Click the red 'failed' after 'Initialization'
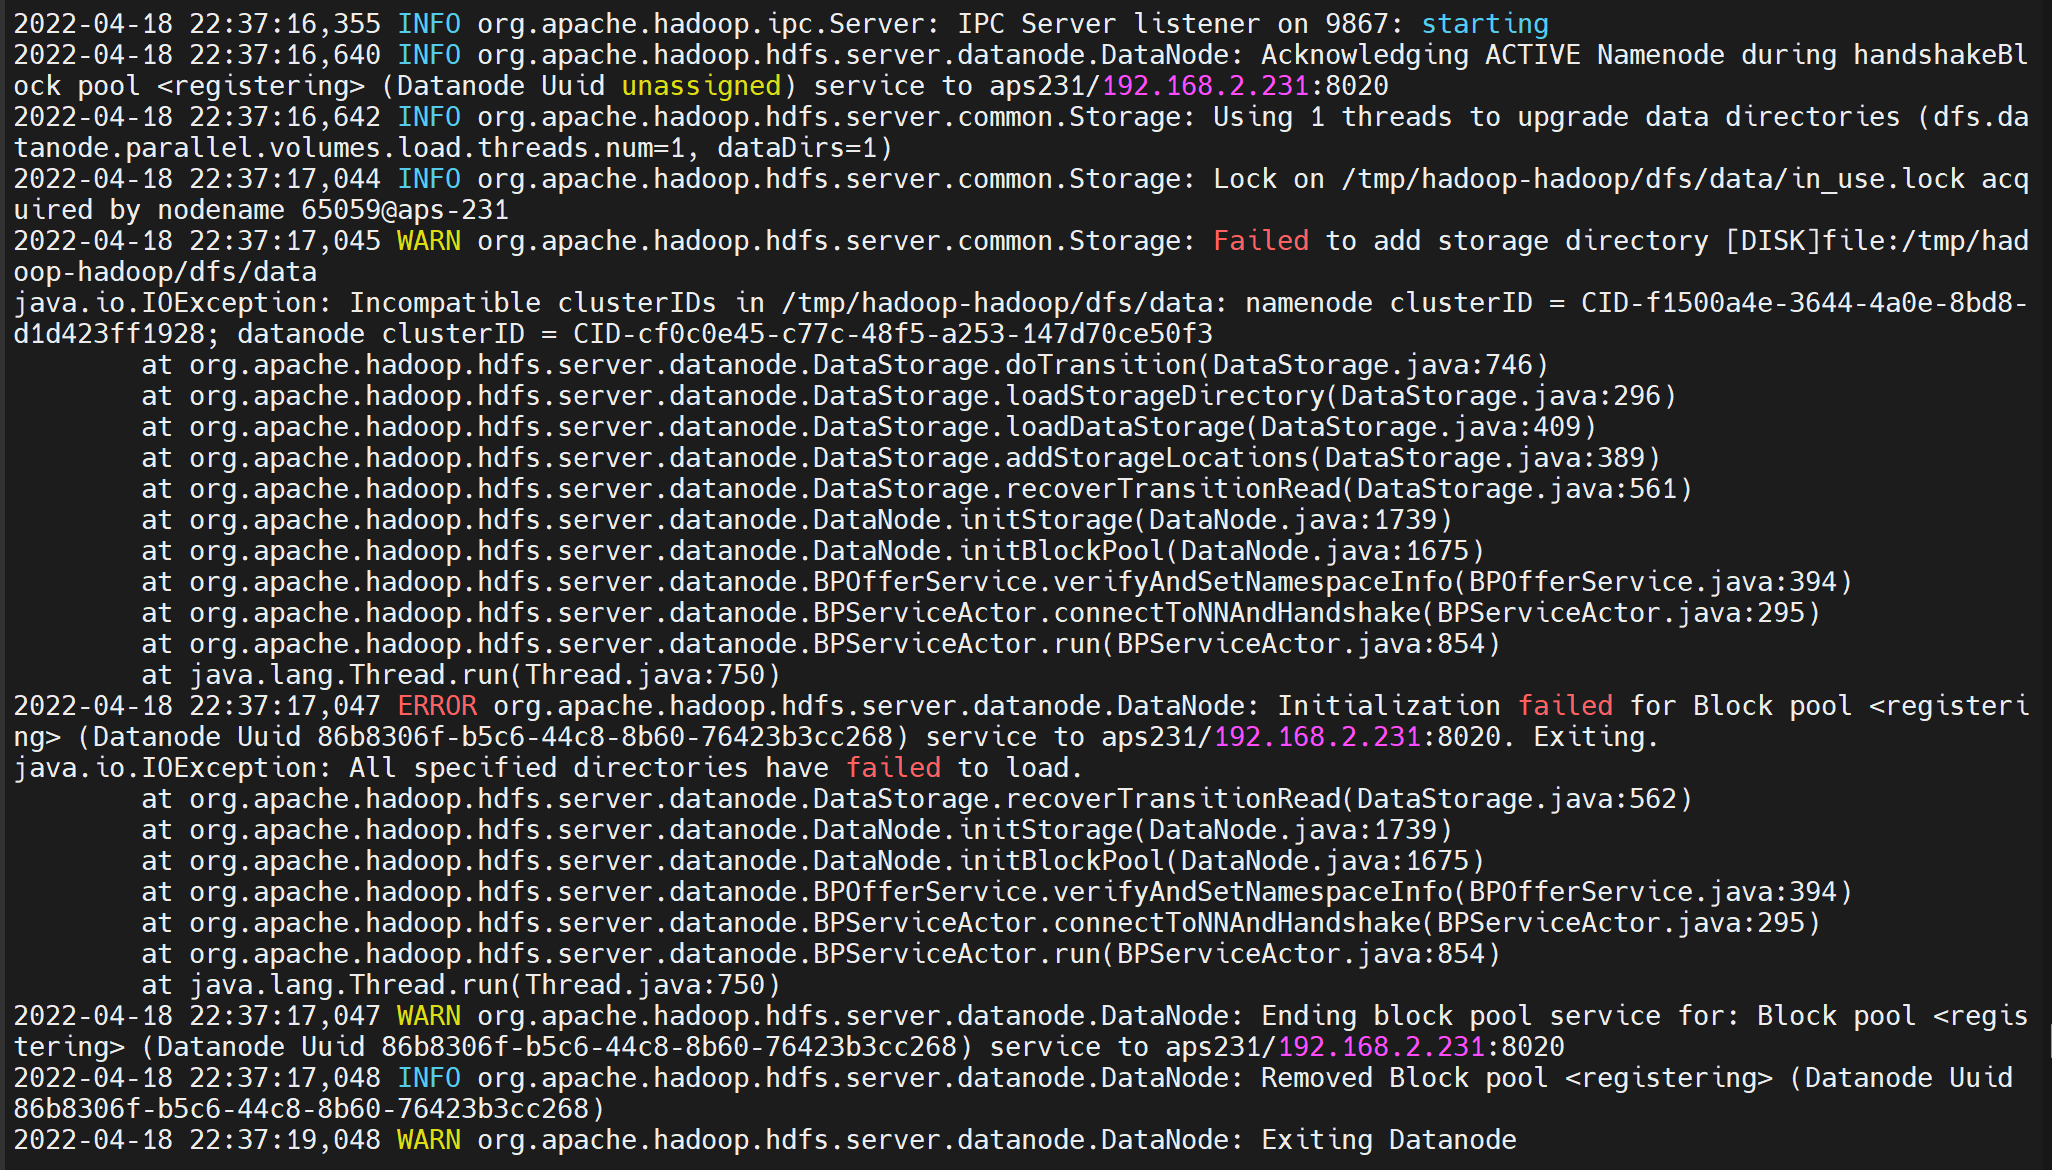This screenshot has height=1170, width=2052. click(x=1564, y=706)
